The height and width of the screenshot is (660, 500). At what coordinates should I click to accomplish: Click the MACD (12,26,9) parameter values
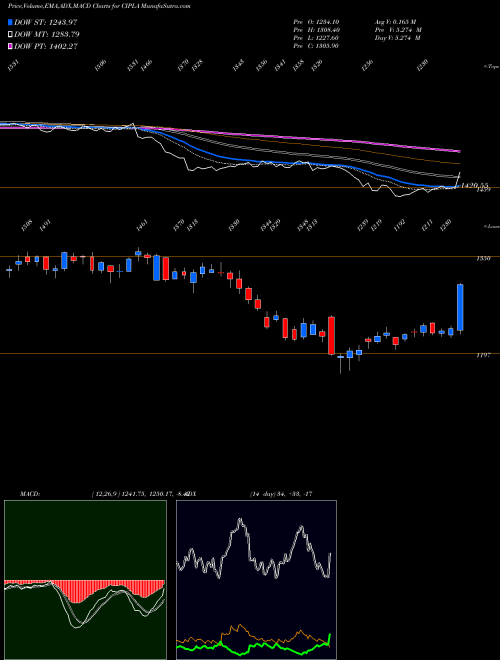pyautogui.click(x=139, y=494)
